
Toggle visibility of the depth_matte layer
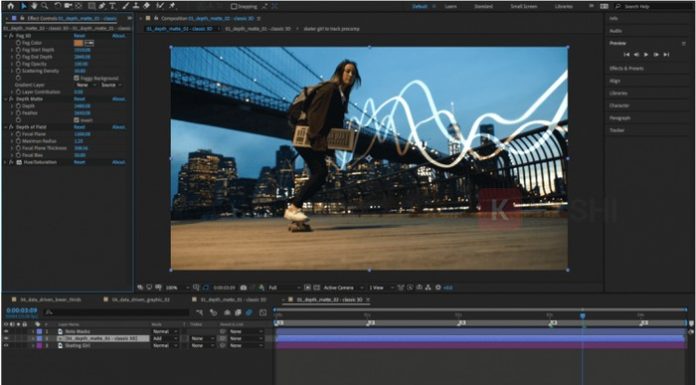coord(6,338)
